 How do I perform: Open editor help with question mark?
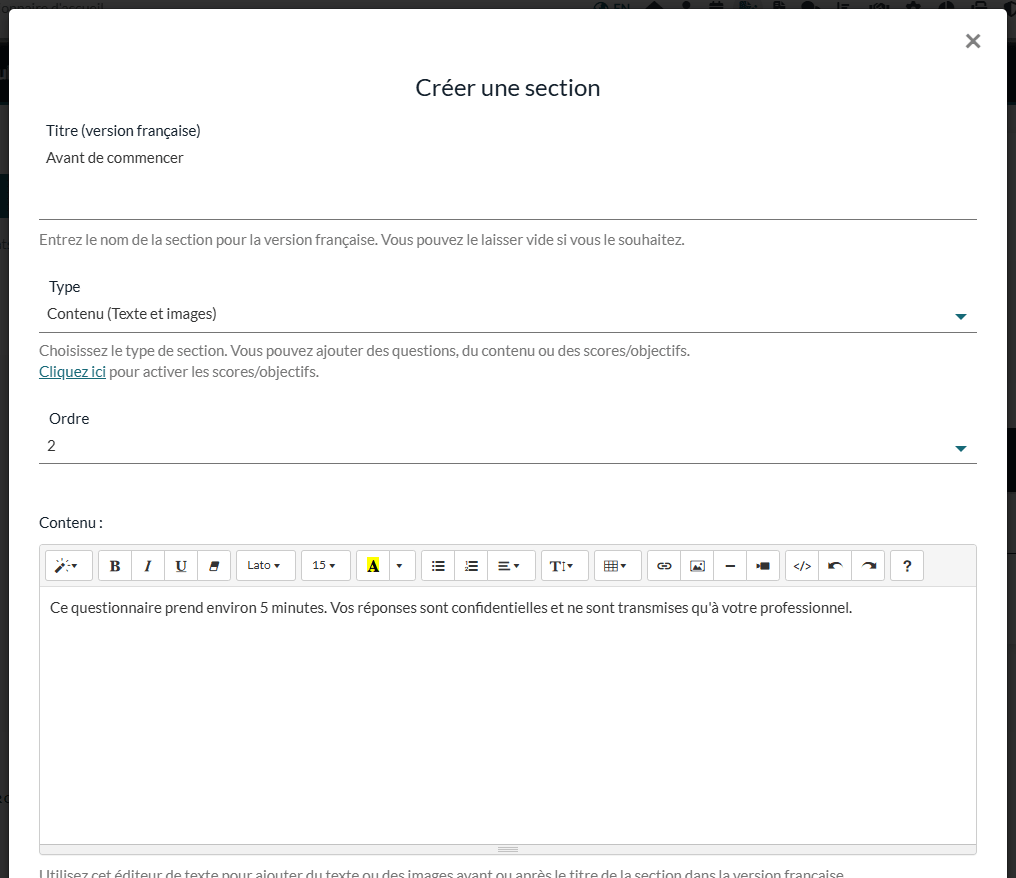906,566
